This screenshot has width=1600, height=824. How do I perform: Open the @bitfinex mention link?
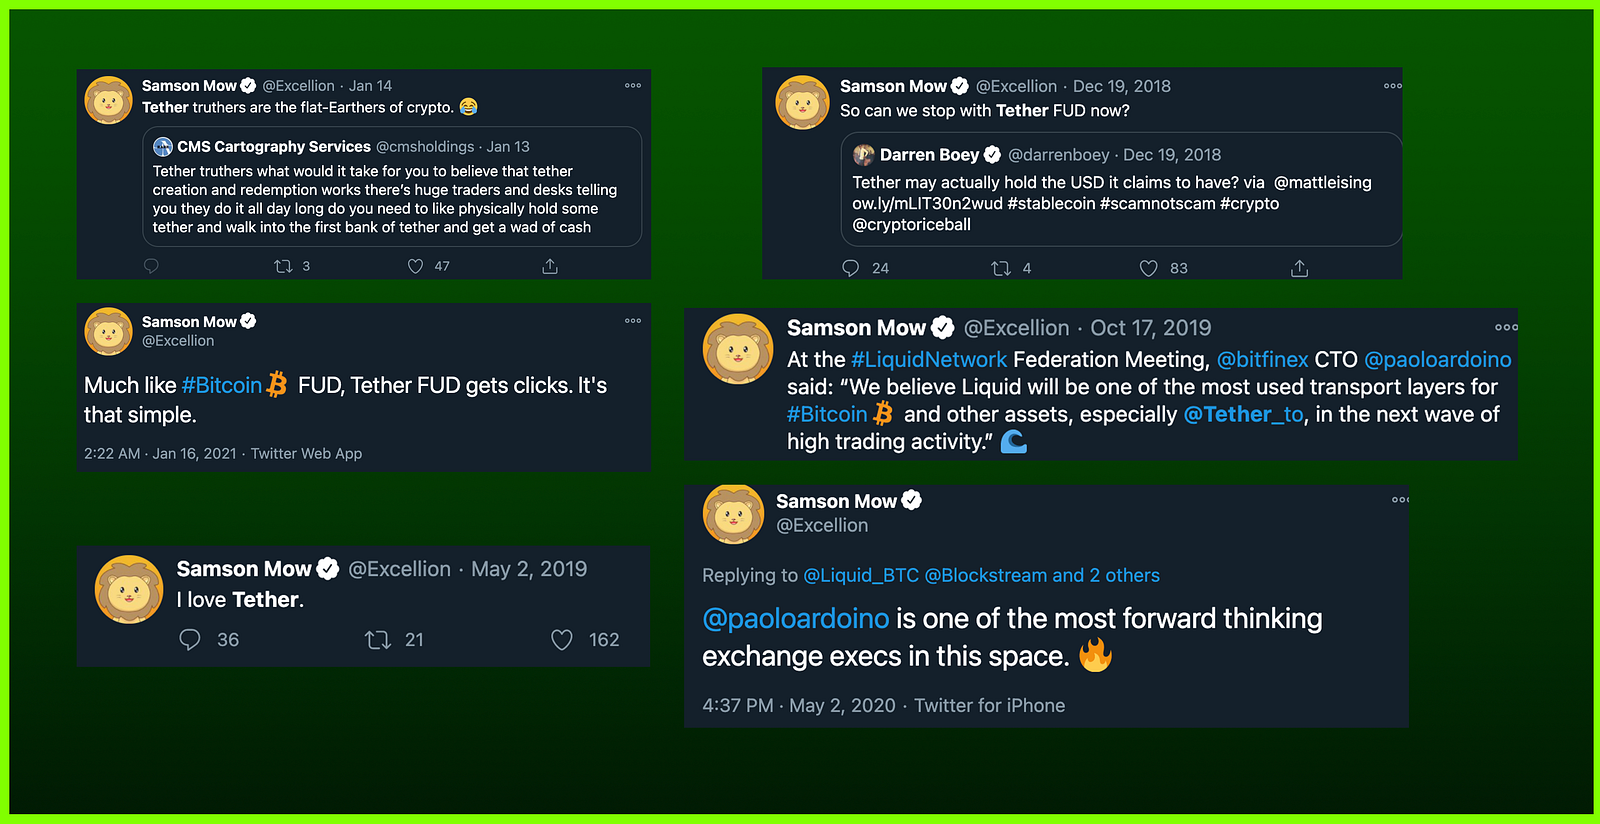(x=1262, y=360)
